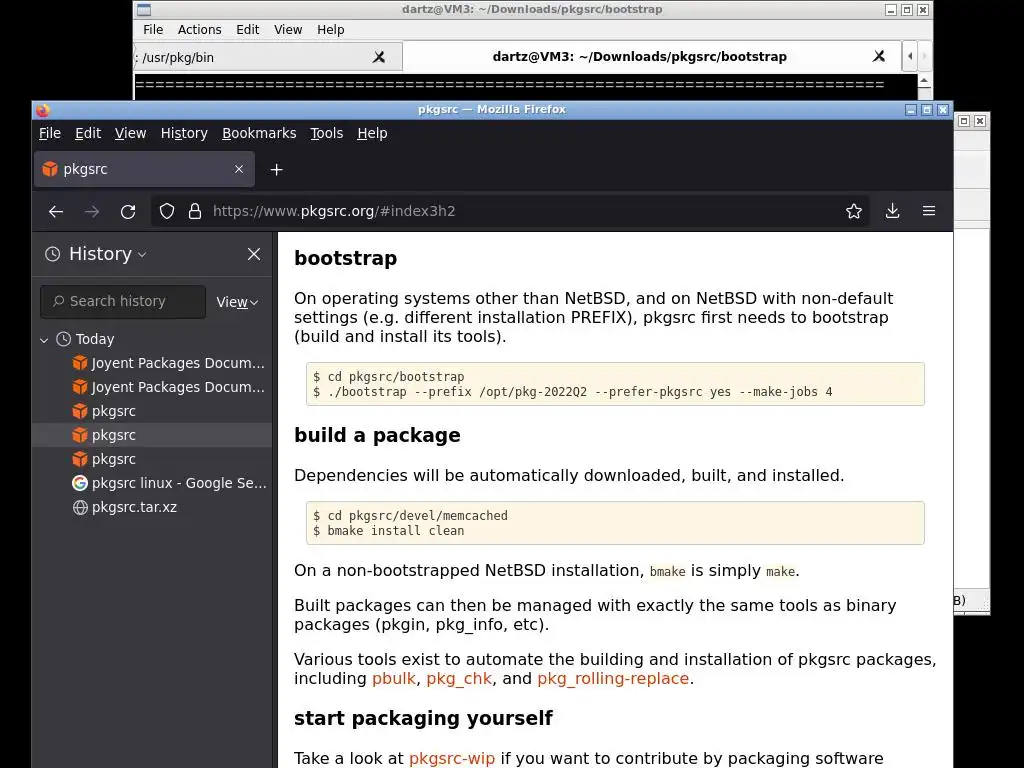Open the Edit menu in Firefox
Screen dimensions: 1024x768
click(x=88, y=133)
